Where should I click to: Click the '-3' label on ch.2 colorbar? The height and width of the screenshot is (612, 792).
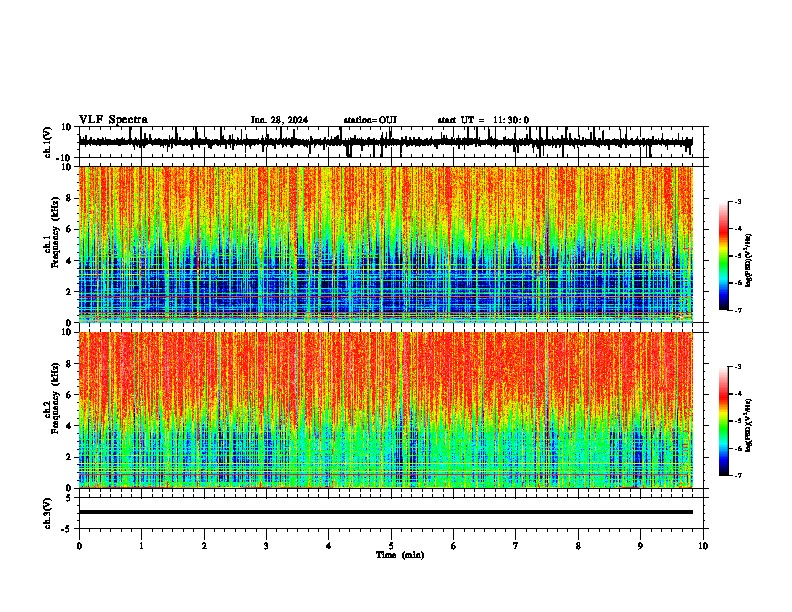pos(738,367)
